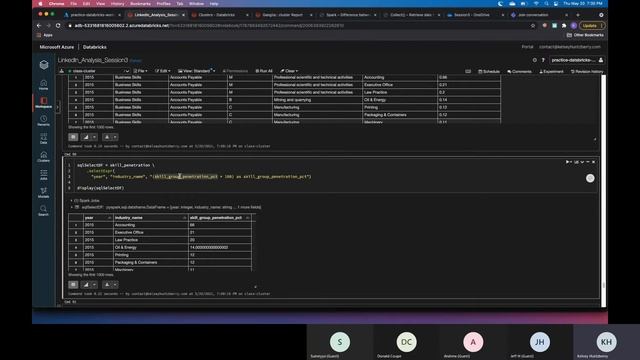Reload the page in Chrome
This screenshot has height=360, width=640.
58,25
